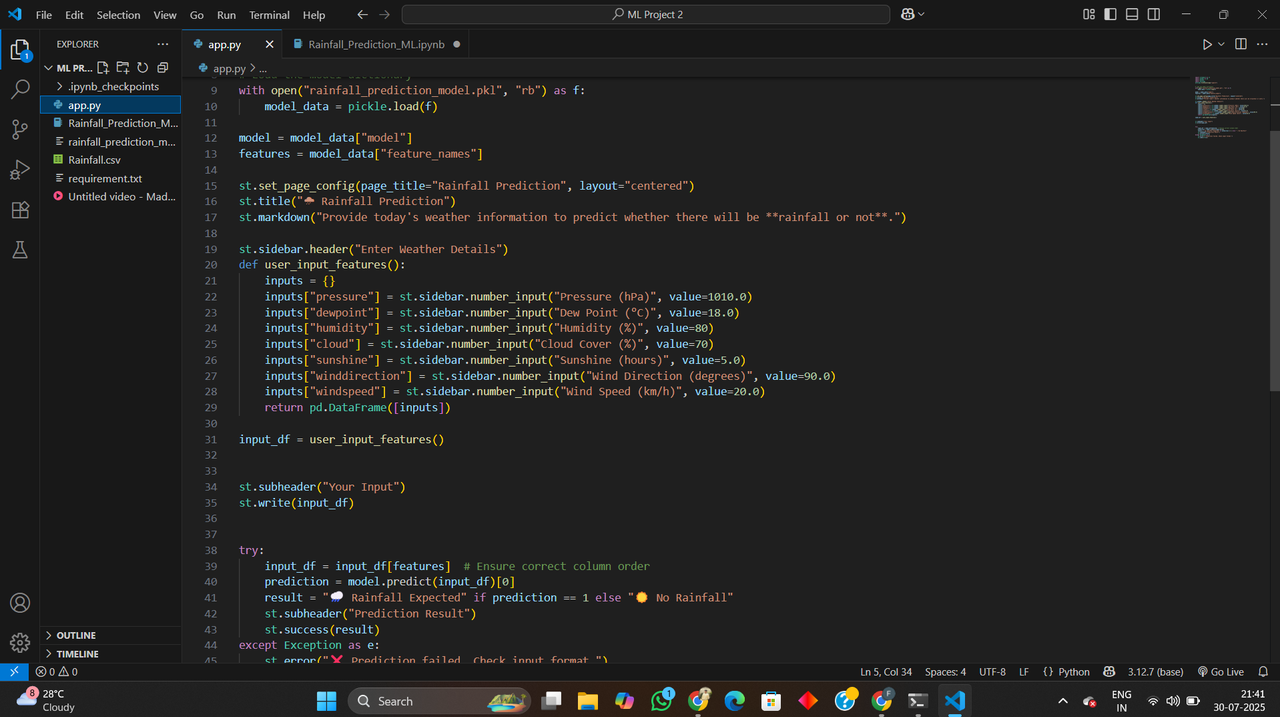Open Microsoft Edge from the taskbar

[735, 701]
